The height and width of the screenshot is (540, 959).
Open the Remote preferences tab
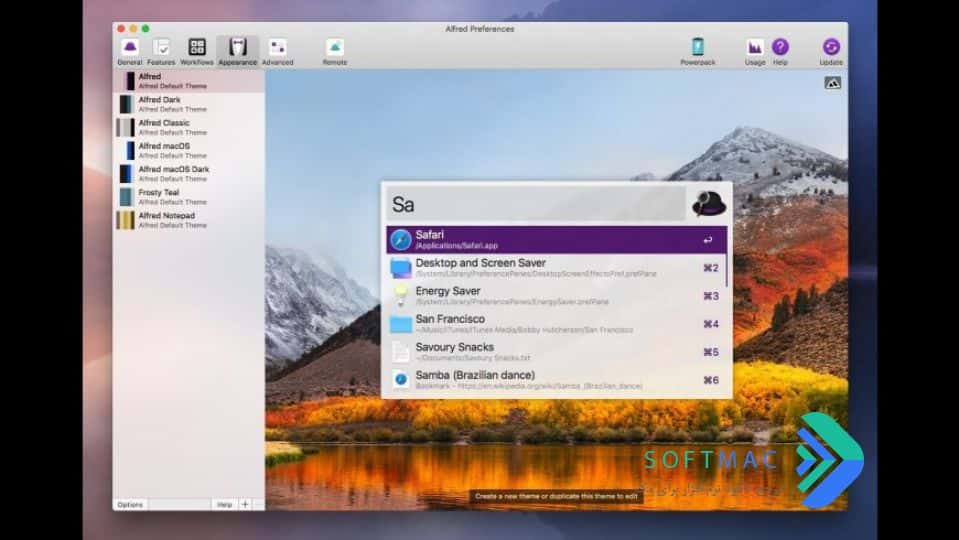click(335, 52)
